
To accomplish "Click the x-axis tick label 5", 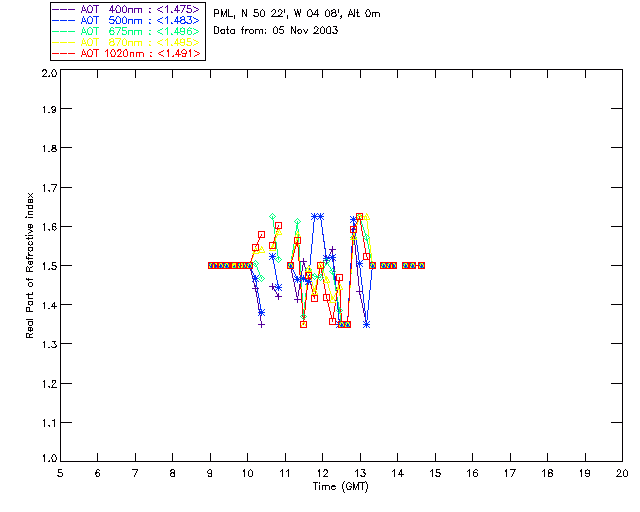I will (x=60, y=473).
